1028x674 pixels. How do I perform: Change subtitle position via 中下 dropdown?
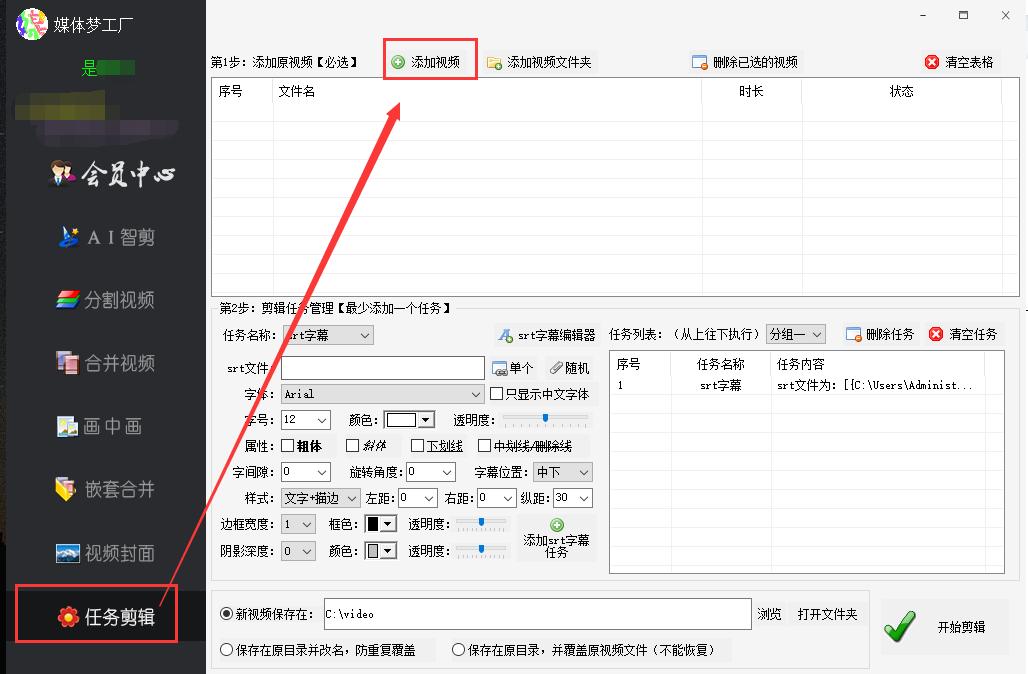click(x=562, y=471)
